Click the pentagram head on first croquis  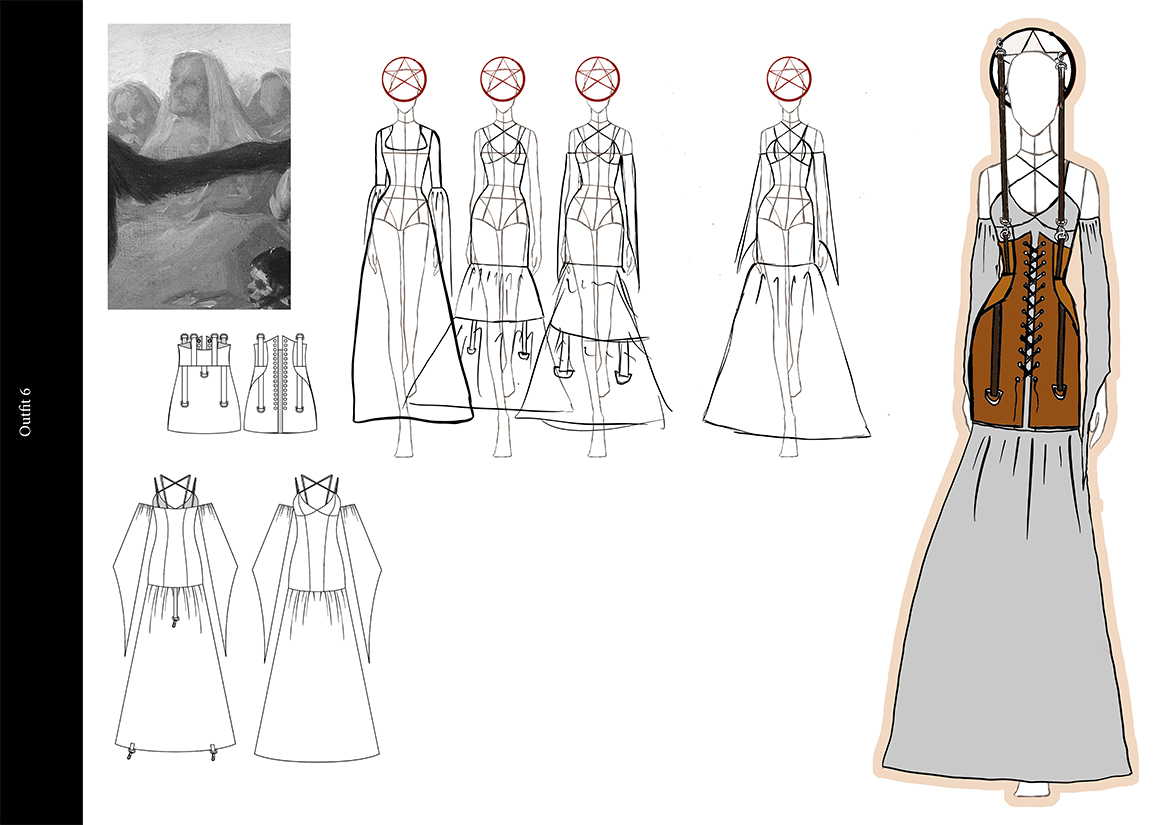point(404,78)
